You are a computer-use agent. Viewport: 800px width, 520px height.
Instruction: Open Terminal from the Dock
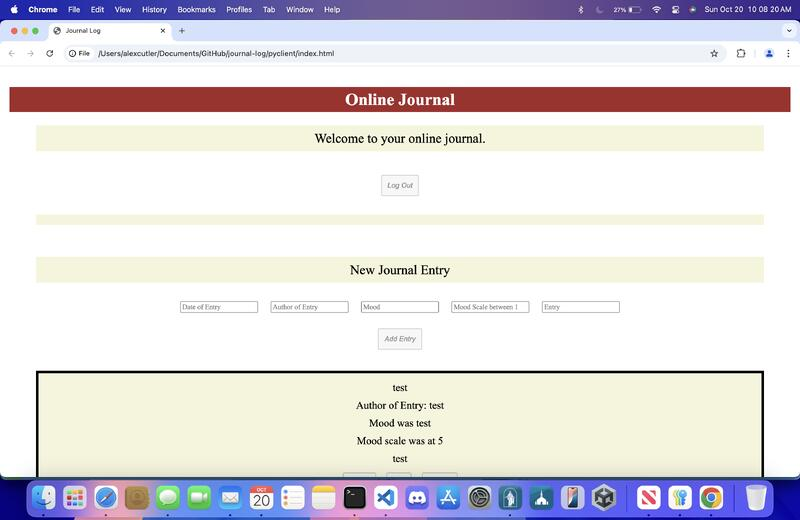click(x=355, y=498)
